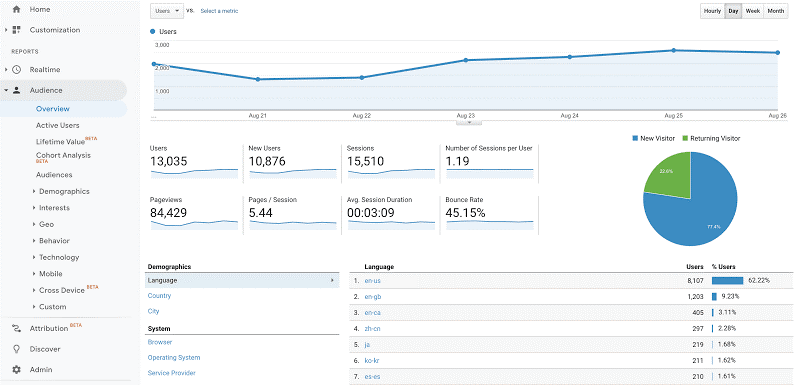Viewport: 796px width, 385px height.
Task: Switch chart granularity to Hourly
Action: (x=712, y=11)
